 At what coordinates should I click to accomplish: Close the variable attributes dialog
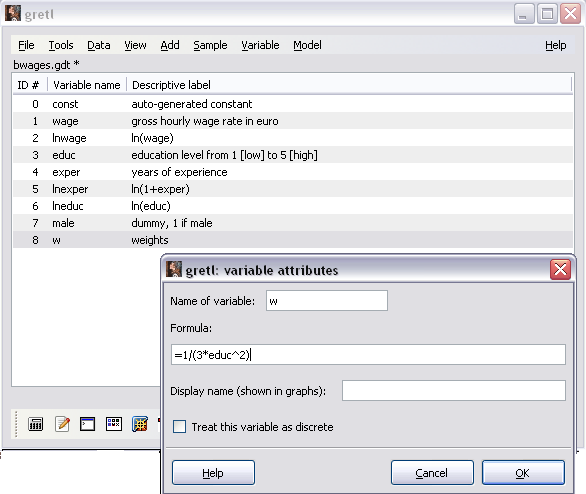560,269
